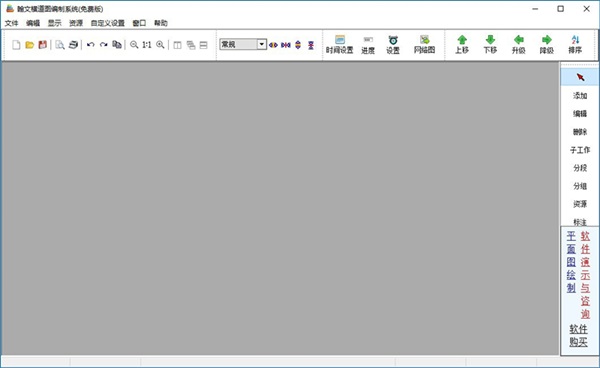Open the 网络图 network diagram view

coord(424,45)
